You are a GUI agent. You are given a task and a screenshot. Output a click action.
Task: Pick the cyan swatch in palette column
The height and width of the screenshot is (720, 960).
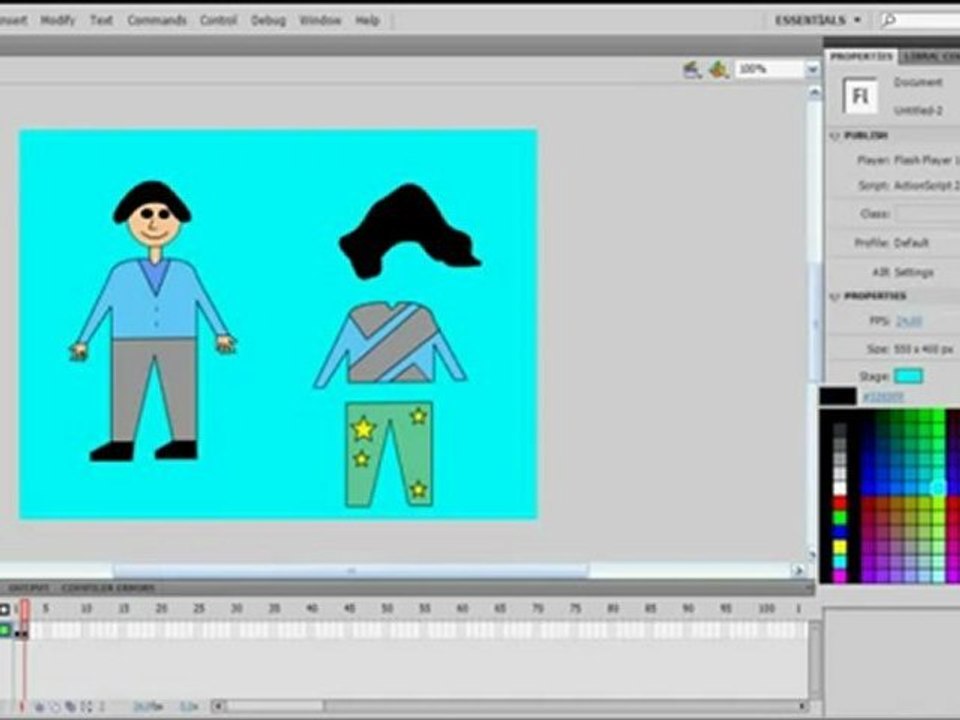click(839, 561)
